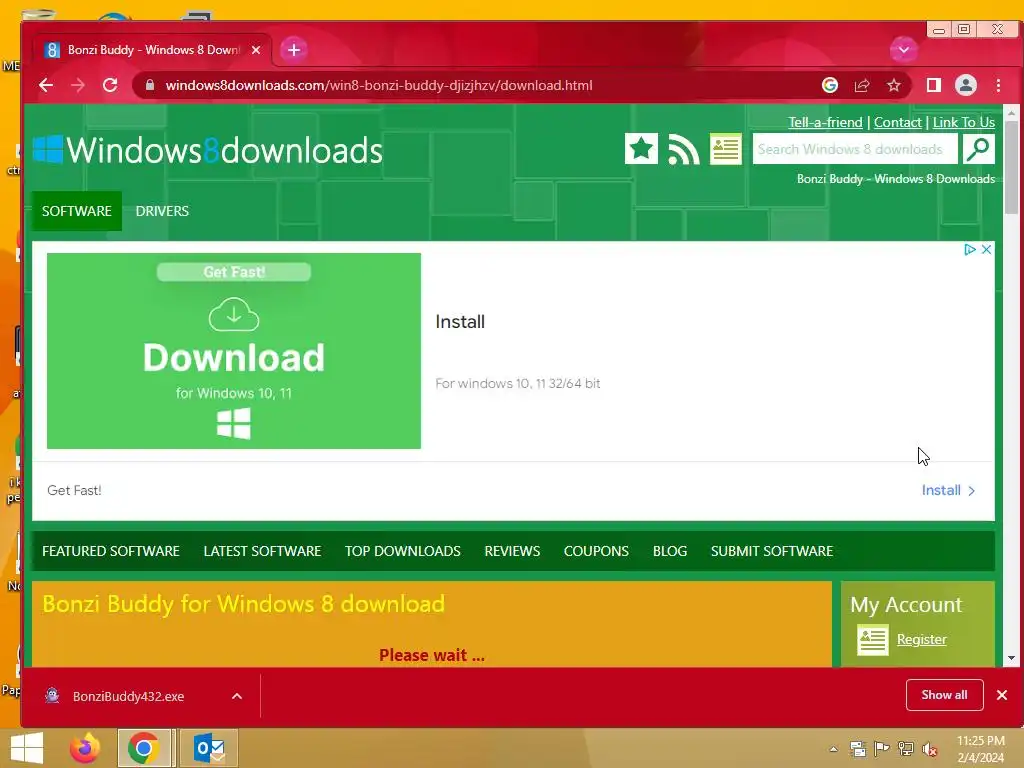Click the Google icon in address bar
This screenshot has height=768, width=1024.
[x=829, y=85]
